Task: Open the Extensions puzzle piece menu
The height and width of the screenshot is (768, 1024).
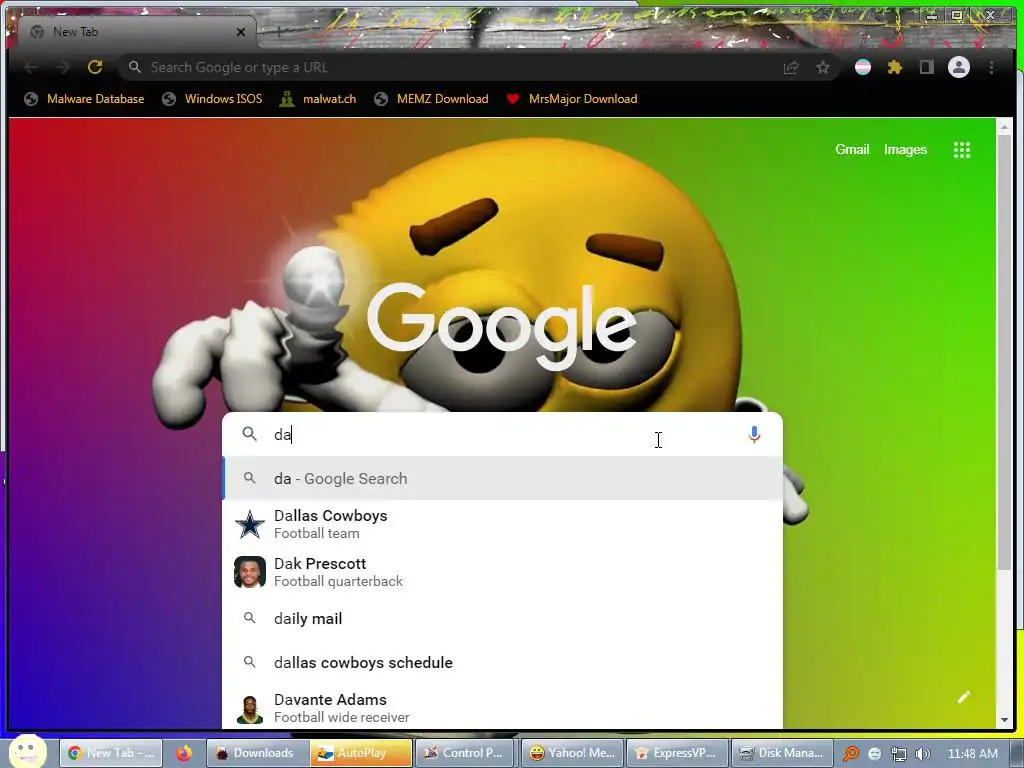Action: [x=895, y=67]
